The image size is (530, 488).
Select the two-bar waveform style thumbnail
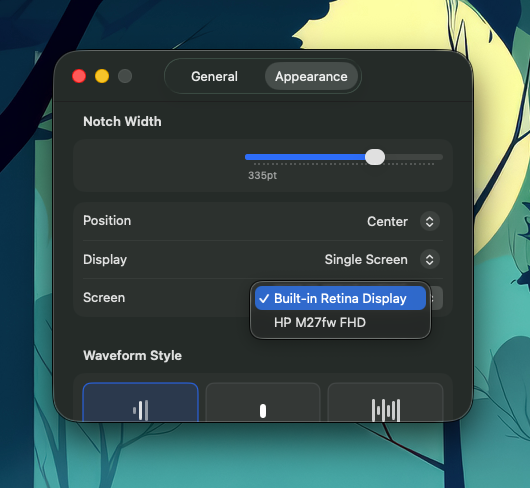(x=141, y=402)
